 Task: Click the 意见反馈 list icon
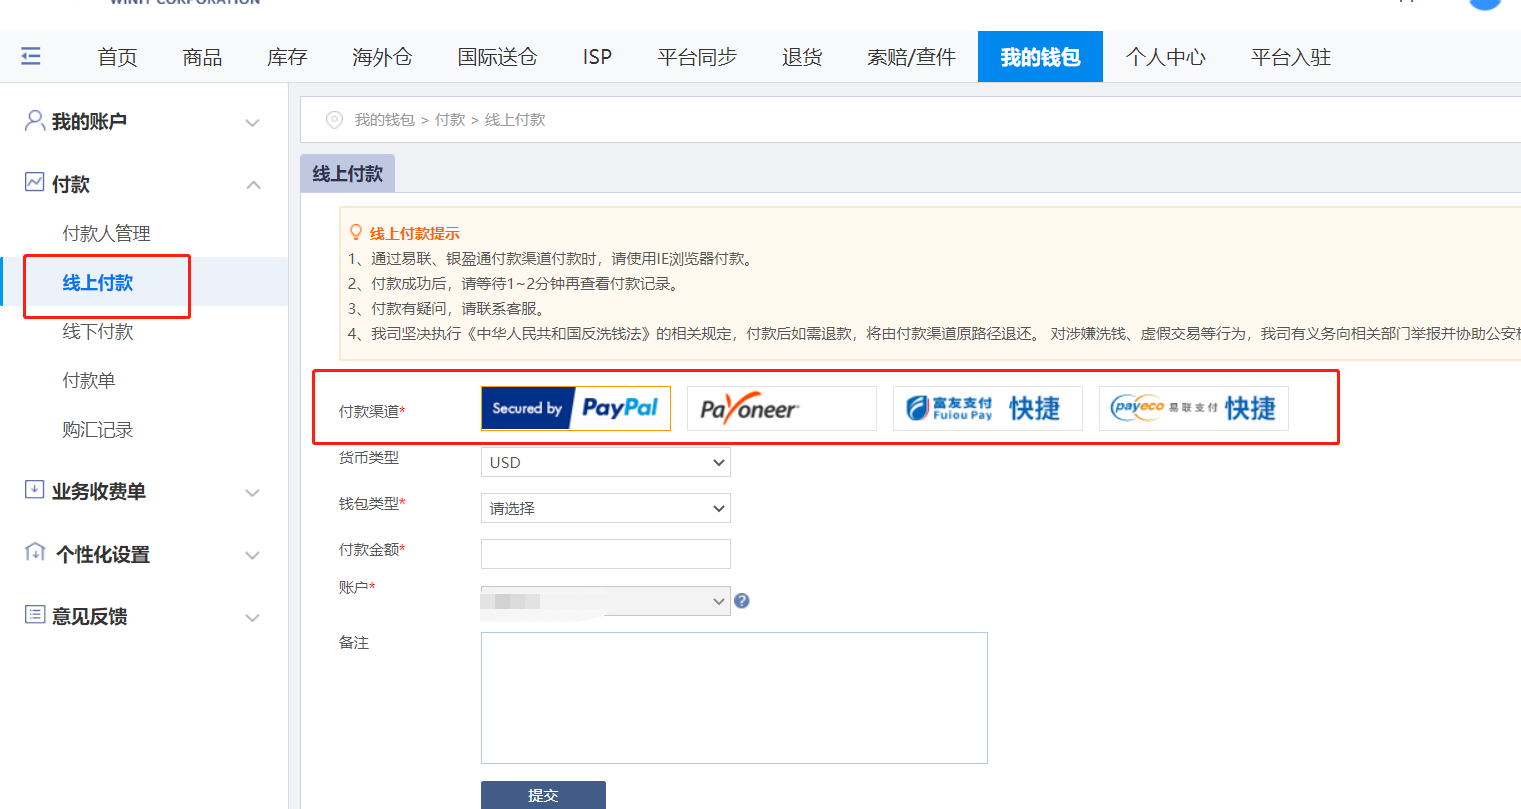pyautogui.click(x=35, y=615)
